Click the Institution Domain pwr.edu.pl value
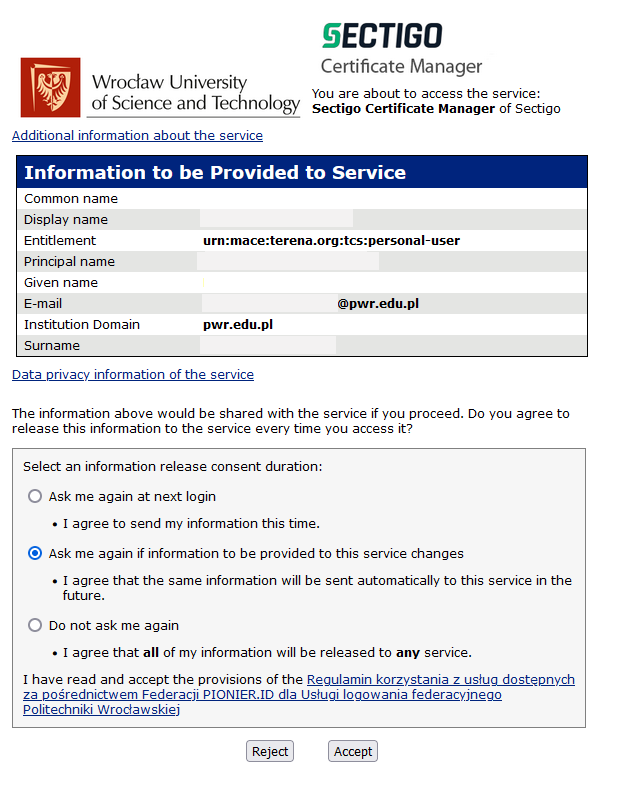Image resolution: width=624 pixels, height=785 pixels. pyautogui.click(x=238, y=324)
